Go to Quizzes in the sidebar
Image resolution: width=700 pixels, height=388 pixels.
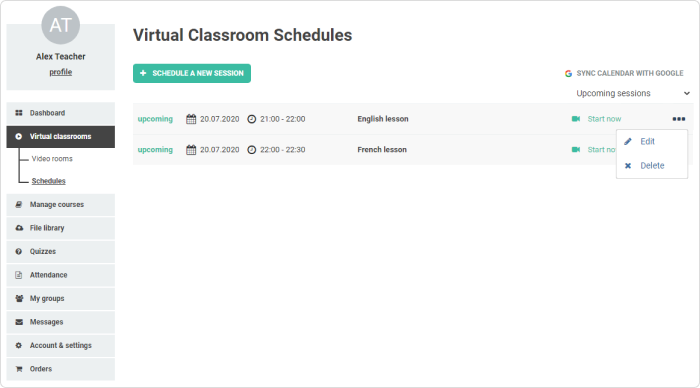tap(61, 251)
